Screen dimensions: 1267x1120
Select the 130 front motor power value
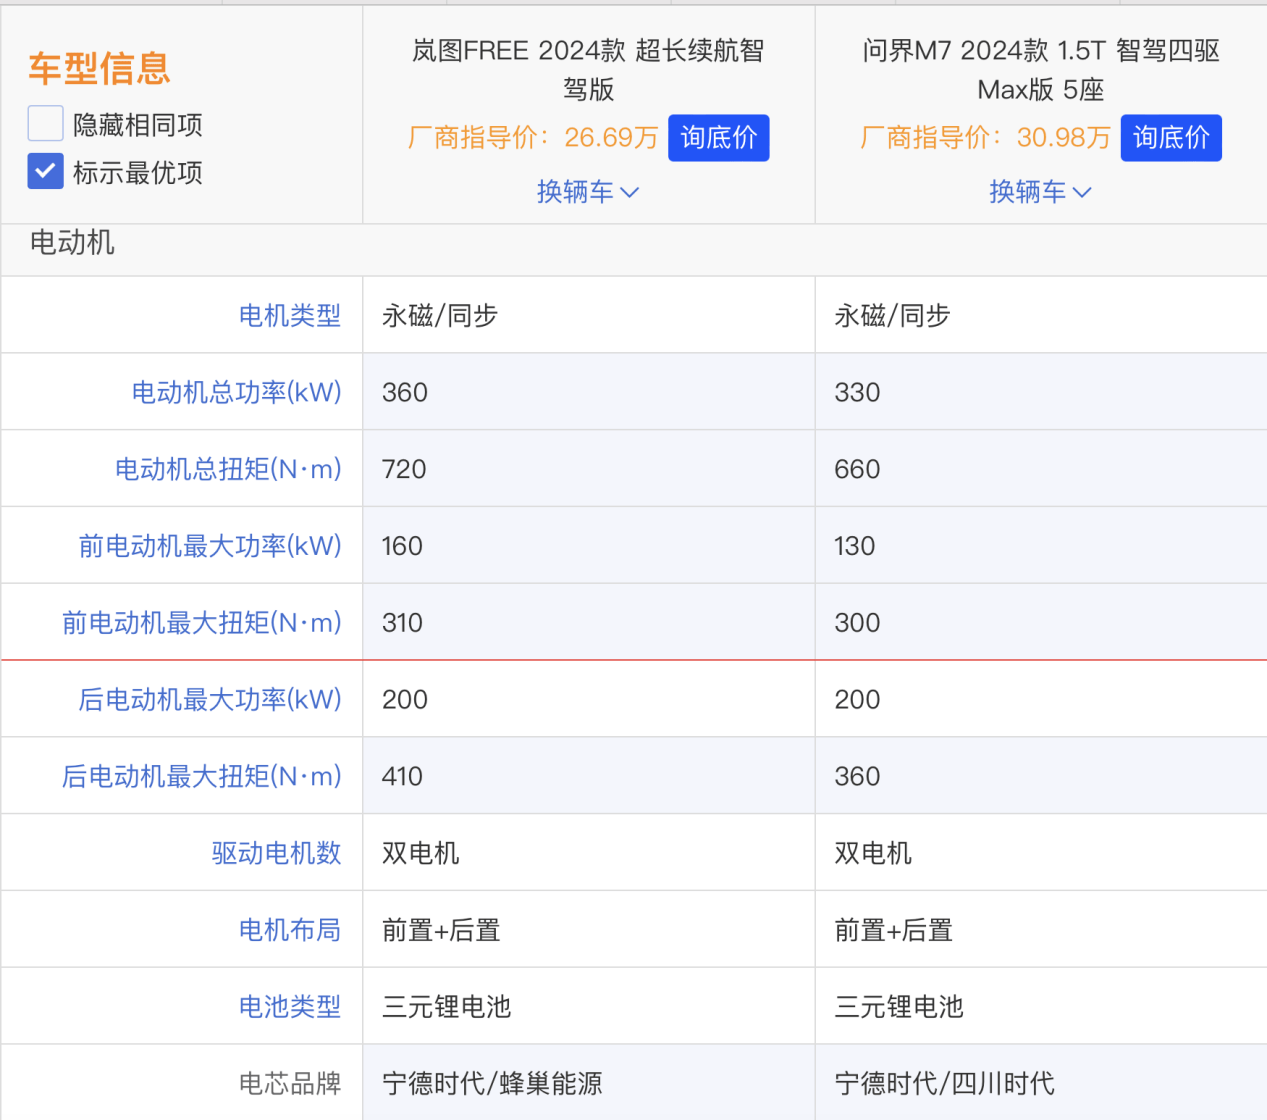click(x=855, y=546)
